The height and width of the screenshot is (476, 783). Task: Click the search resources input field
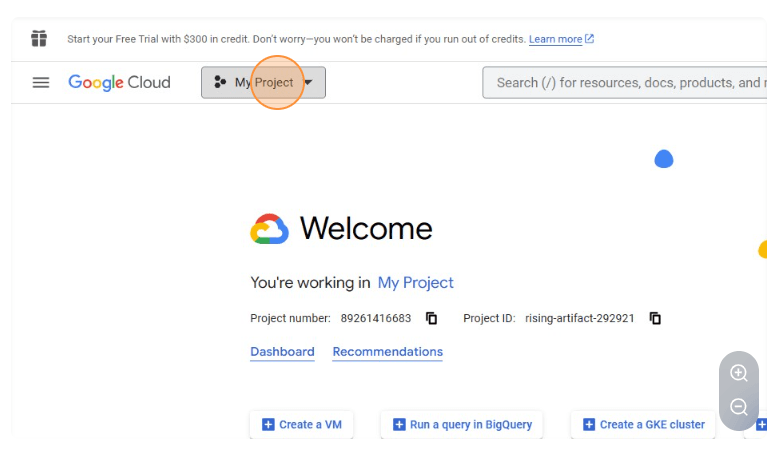[x=624, y=82]
